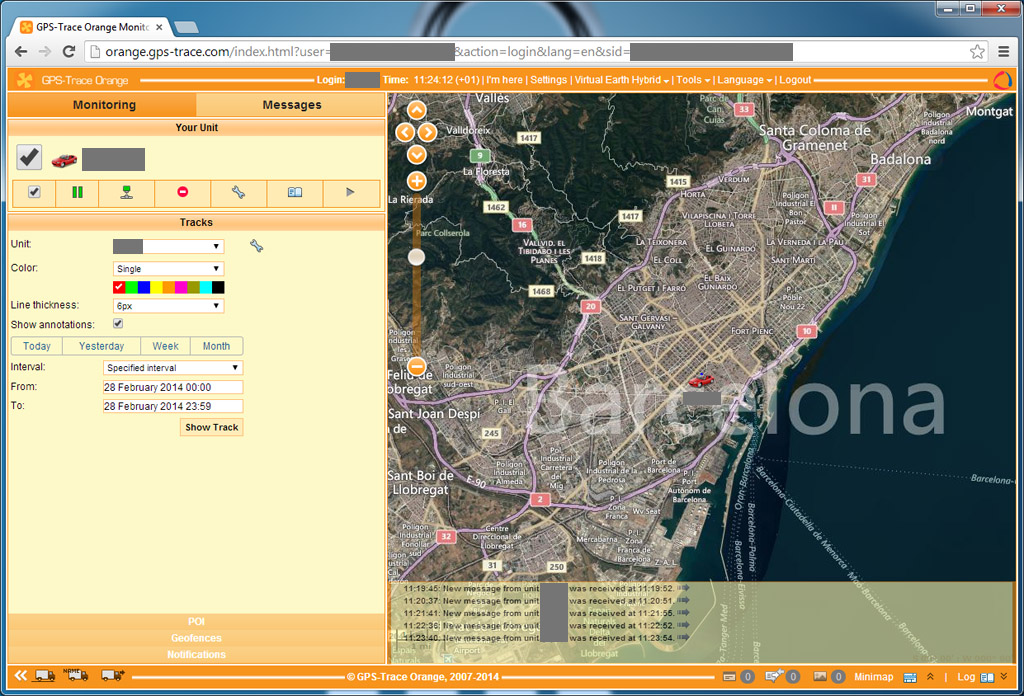The width and height of the screenshot is (1024, 696).
Task: Click the red car marker on the map
Action: point(701,380)
